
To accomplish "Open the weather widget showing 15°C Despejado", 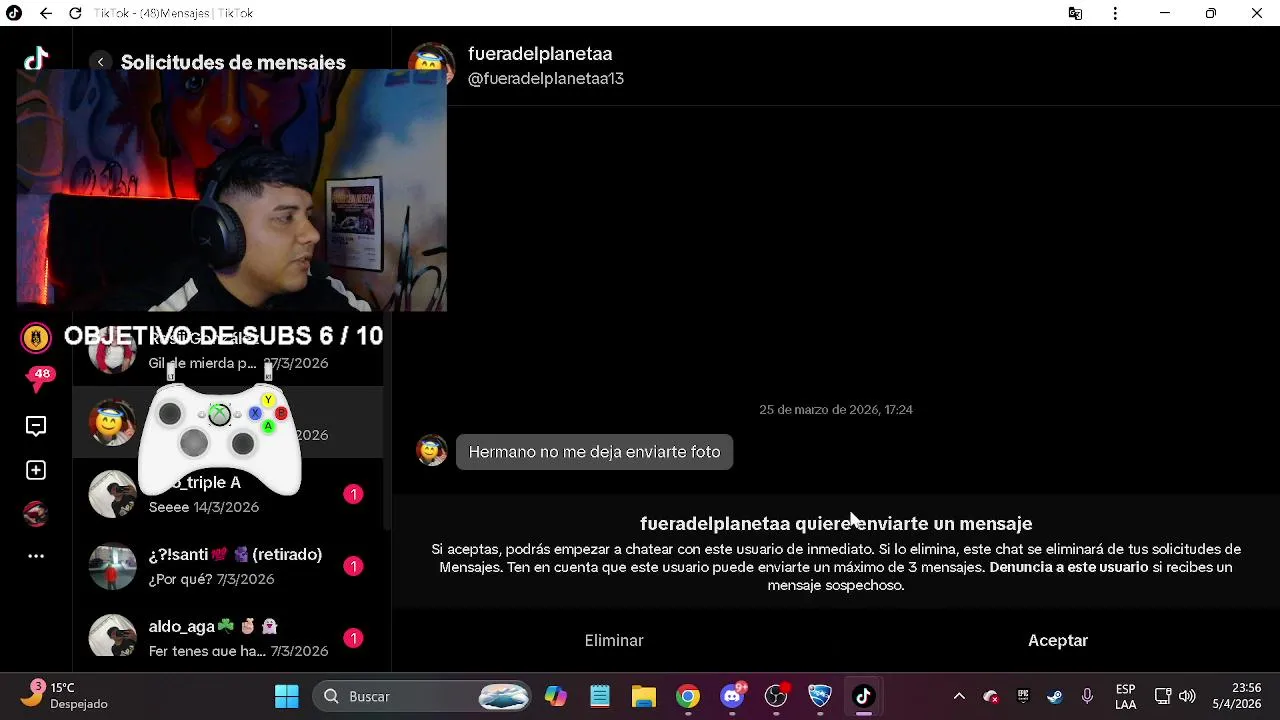I will pyautogui.click(x=65, y=696).
